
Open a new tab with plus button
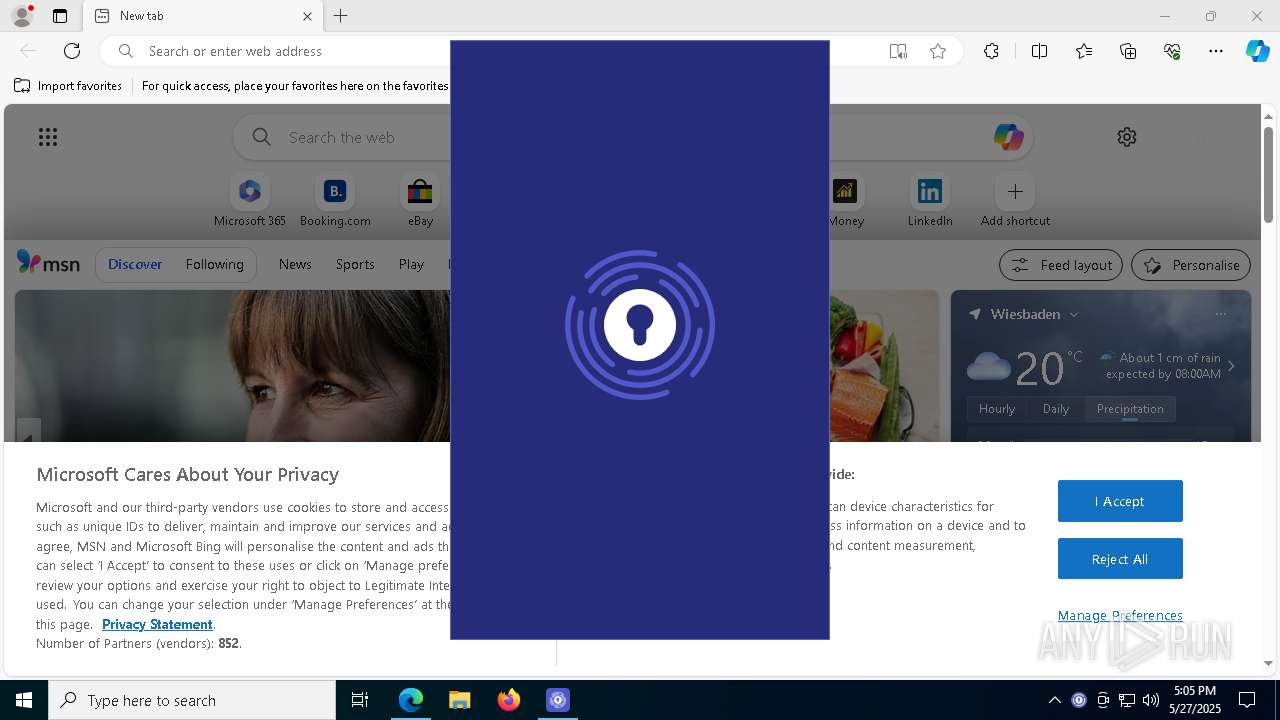pos(341,16)
